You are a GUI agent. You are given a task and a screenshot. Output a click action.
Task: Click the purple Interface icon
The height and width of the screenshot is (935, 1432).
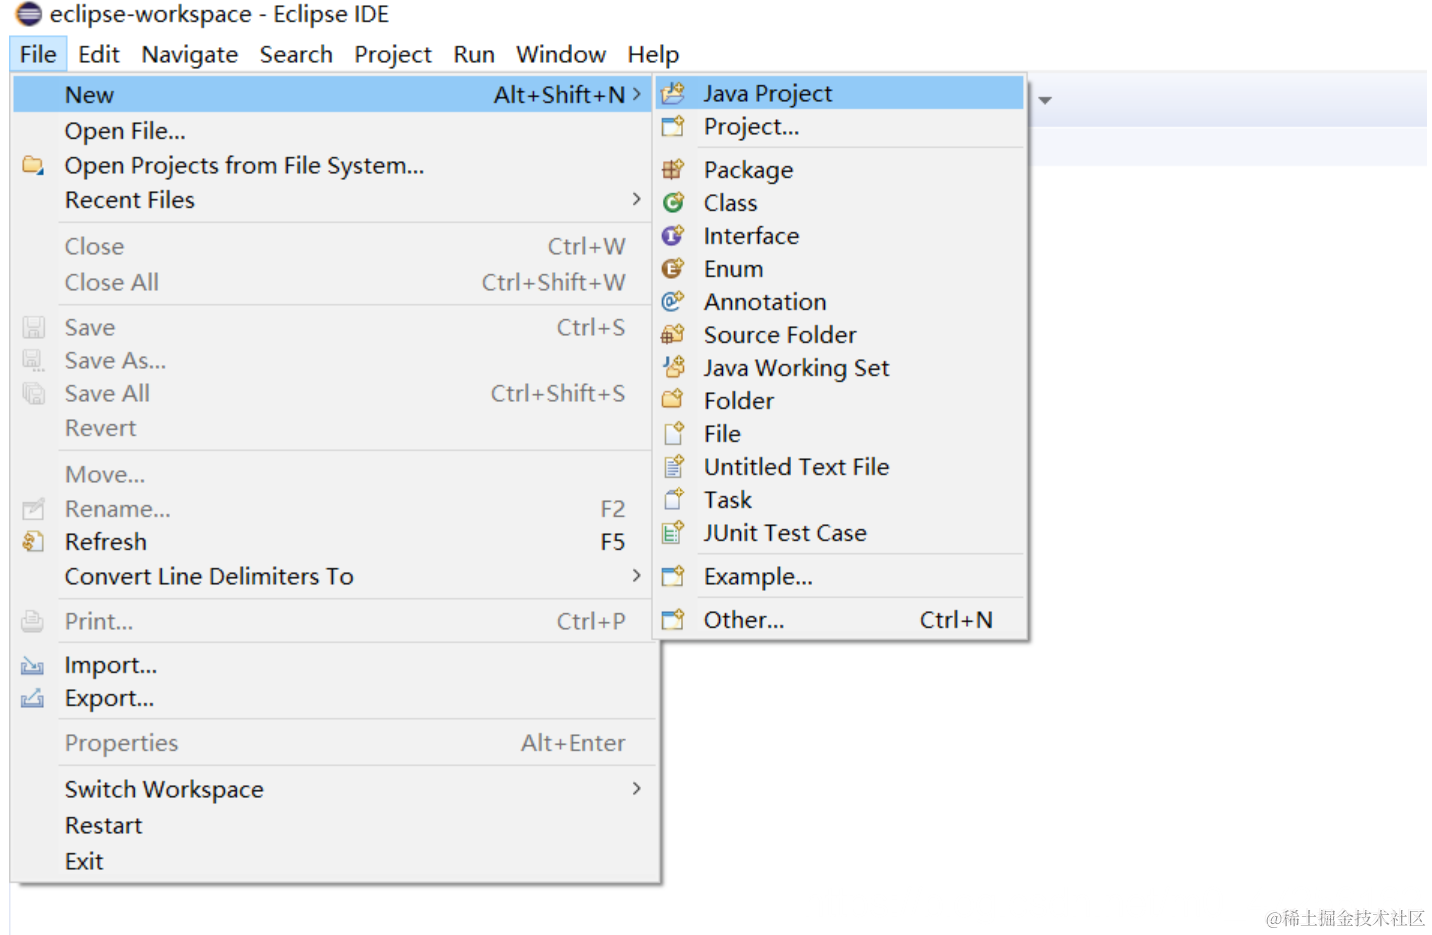pyautogui.click(x=673, y=235)
